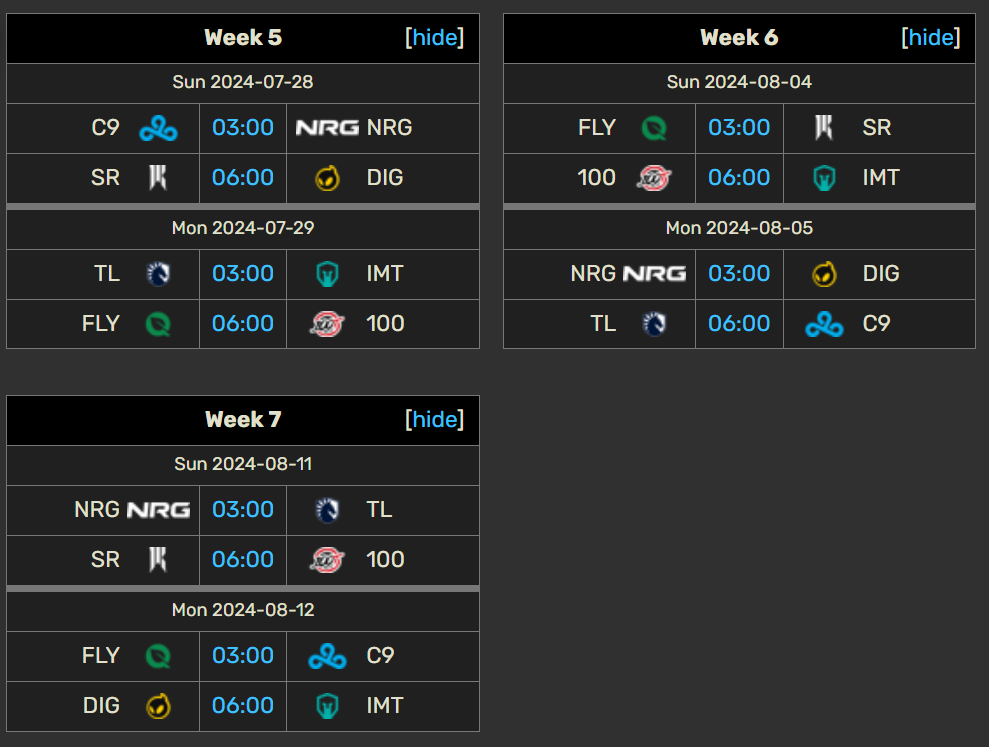Click 100 Thieves logo in Week 6

tap(654, 178)
